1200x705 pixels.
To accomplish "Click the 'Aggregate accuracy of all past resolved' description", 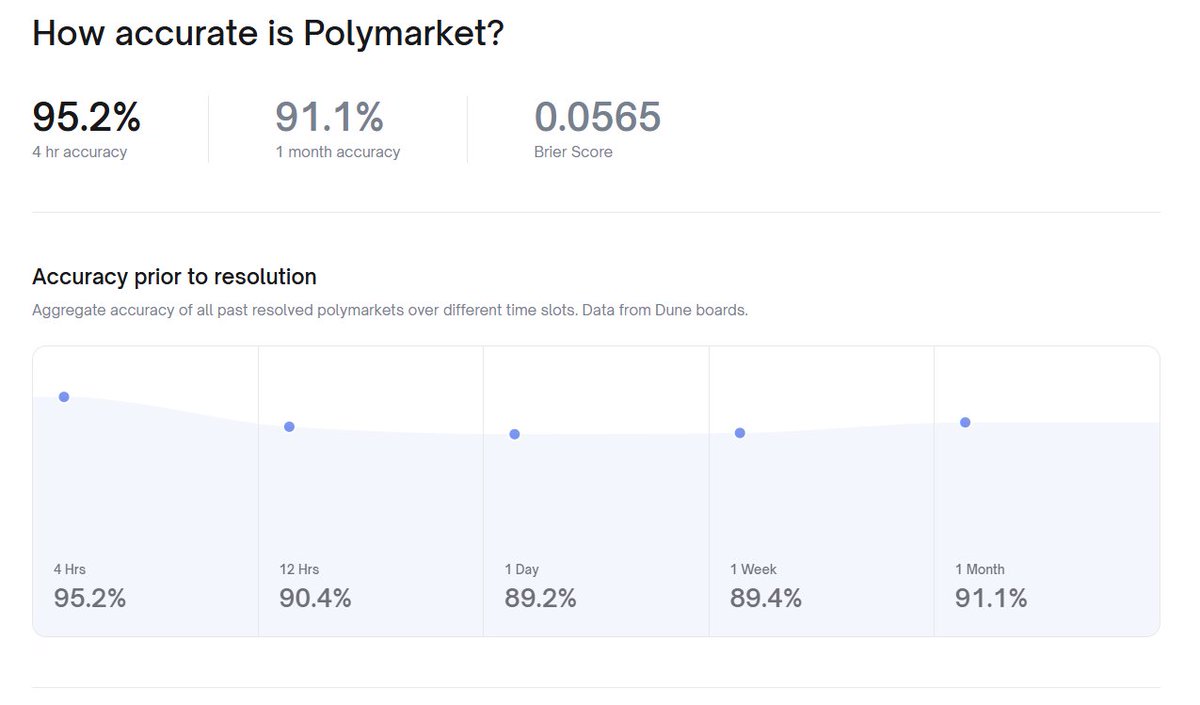I will coord(390,310).
